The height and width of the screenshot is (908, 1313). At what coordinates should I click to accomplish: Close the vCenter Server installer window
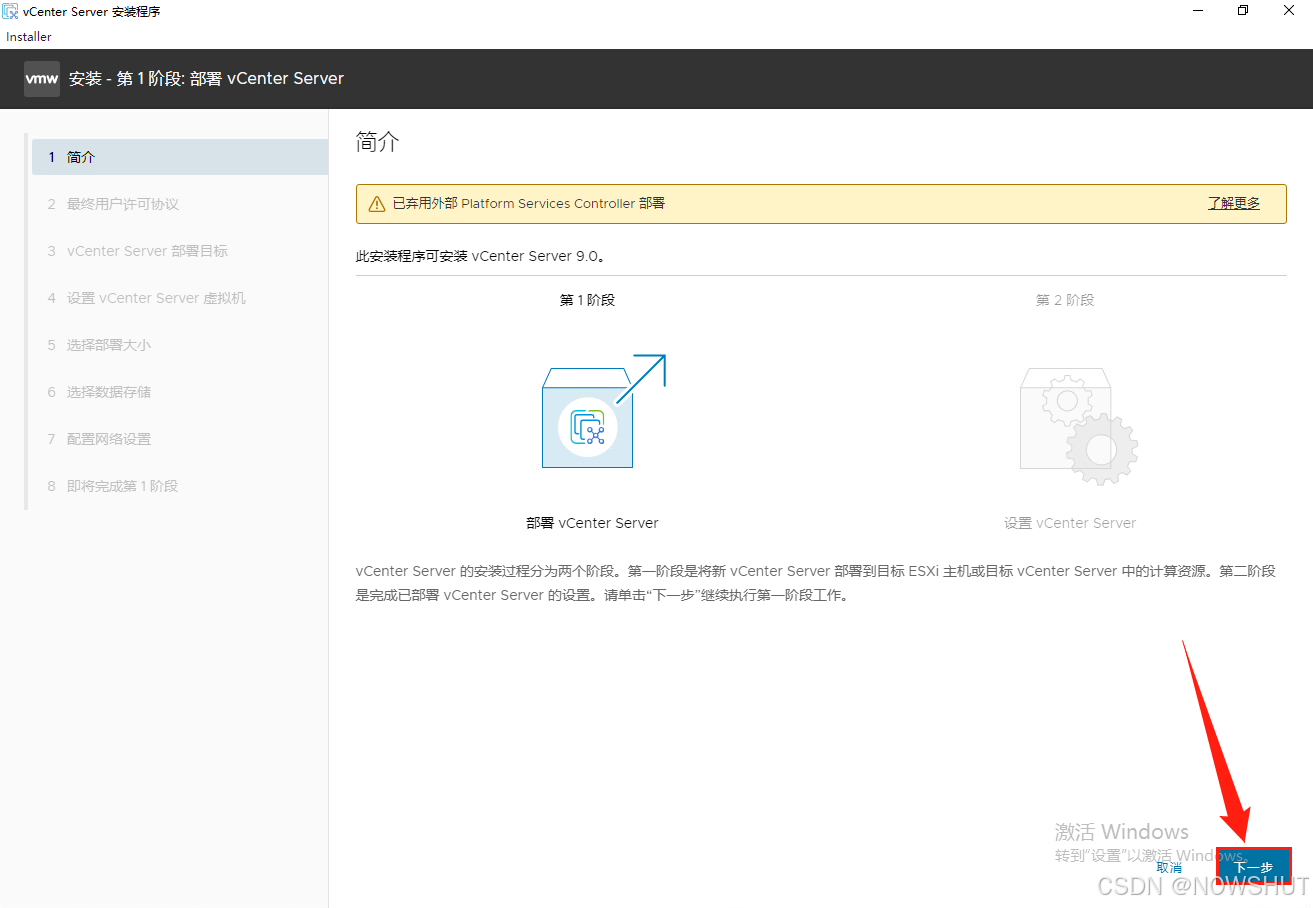(x=1290, y=11)
